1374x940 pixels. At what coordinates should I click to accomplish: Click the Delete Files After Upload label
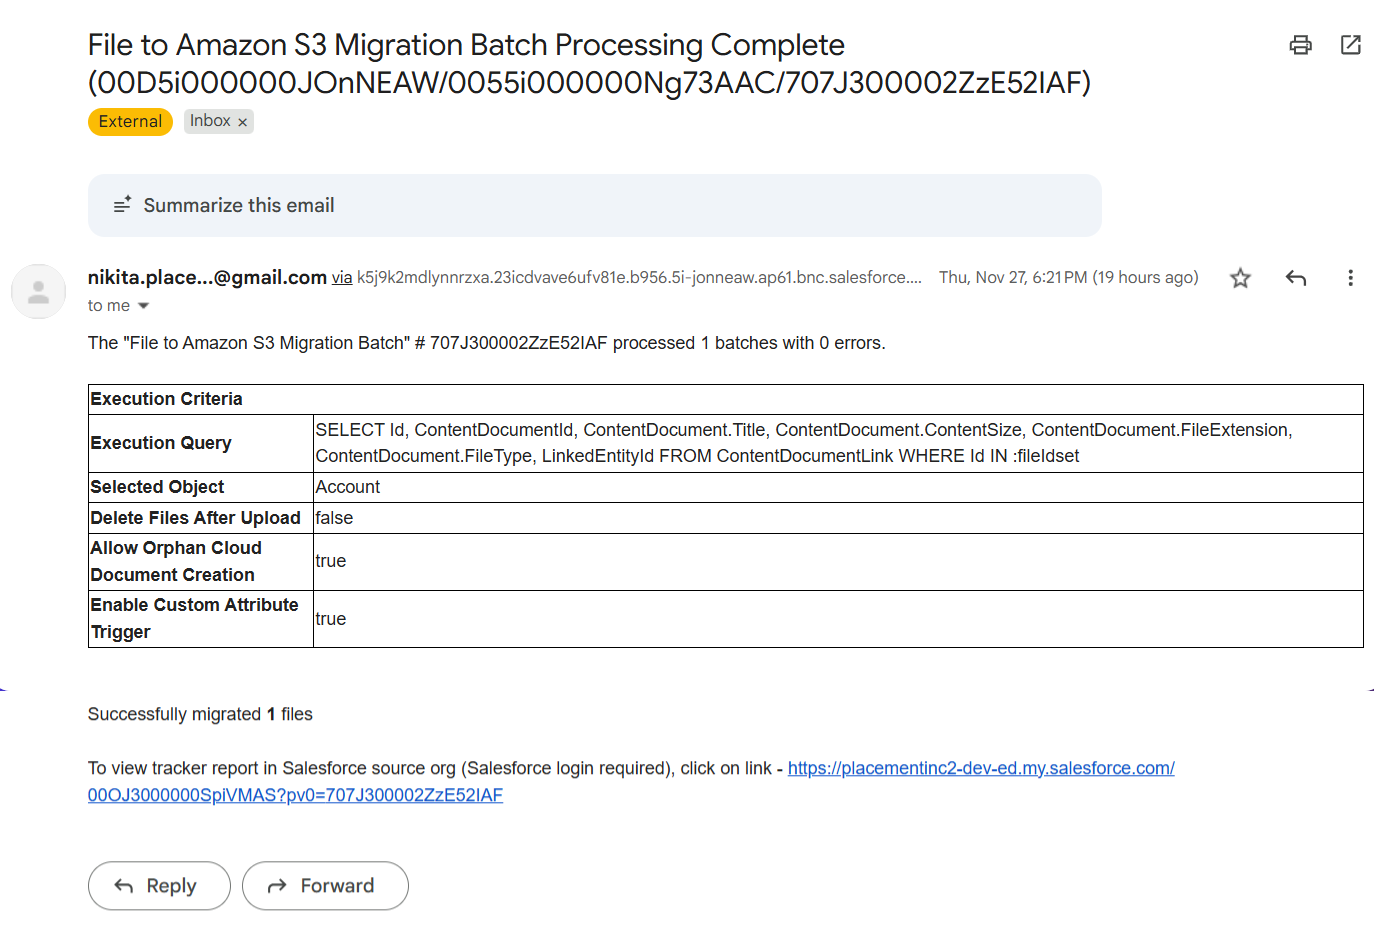[x=201, y=518]
